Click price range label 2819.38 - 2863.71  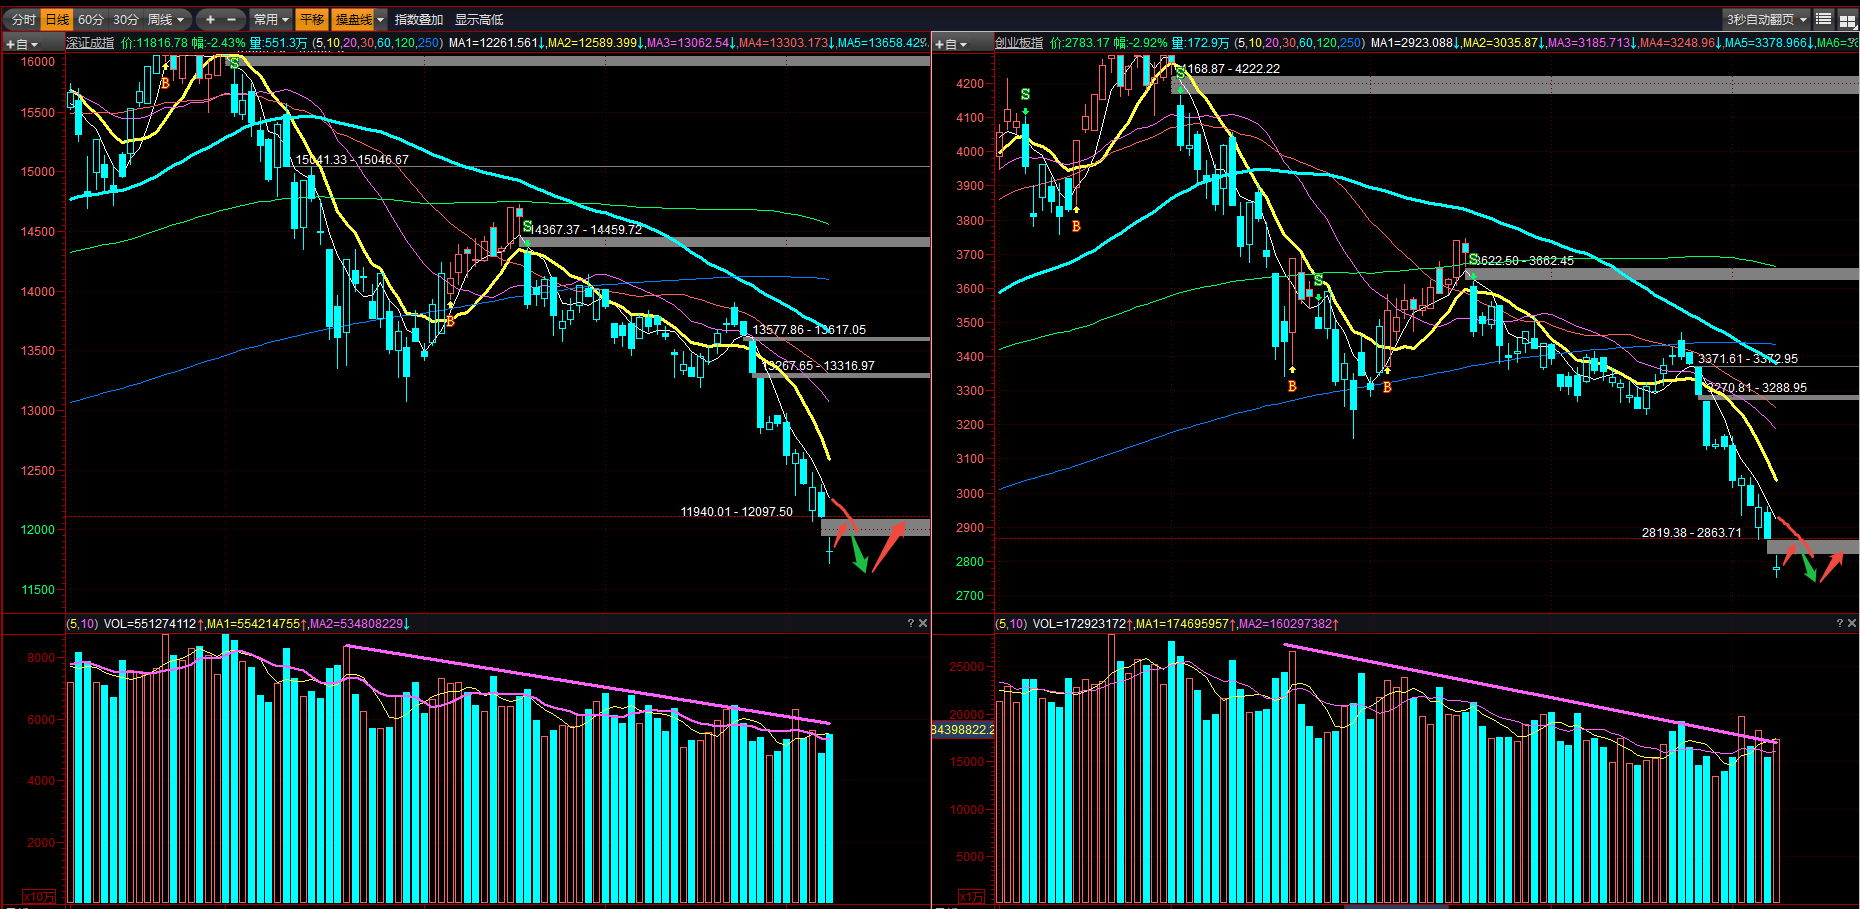(1692, 533)
